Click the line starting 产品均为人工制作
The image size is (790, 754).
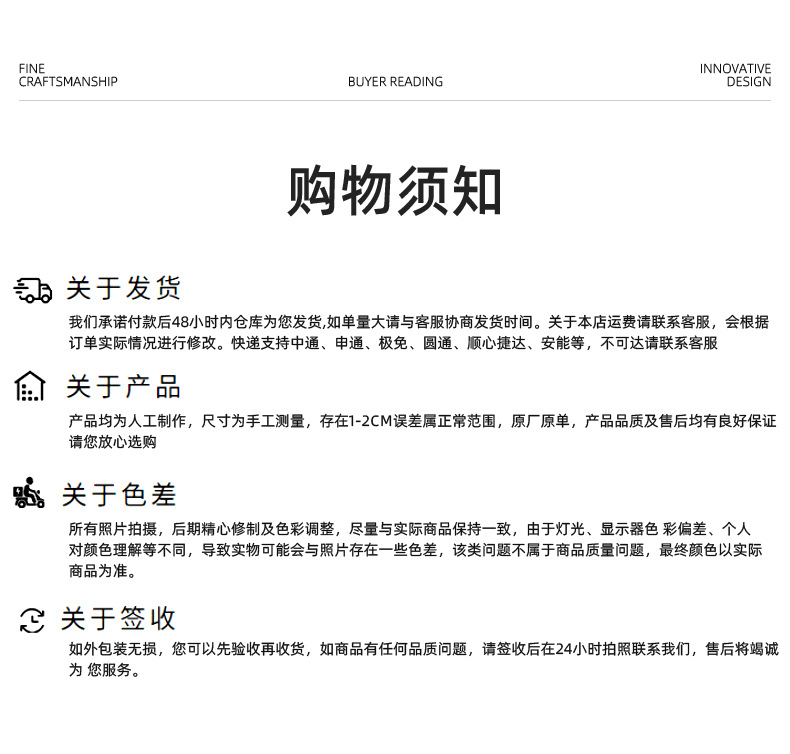(x=423, y=421)
